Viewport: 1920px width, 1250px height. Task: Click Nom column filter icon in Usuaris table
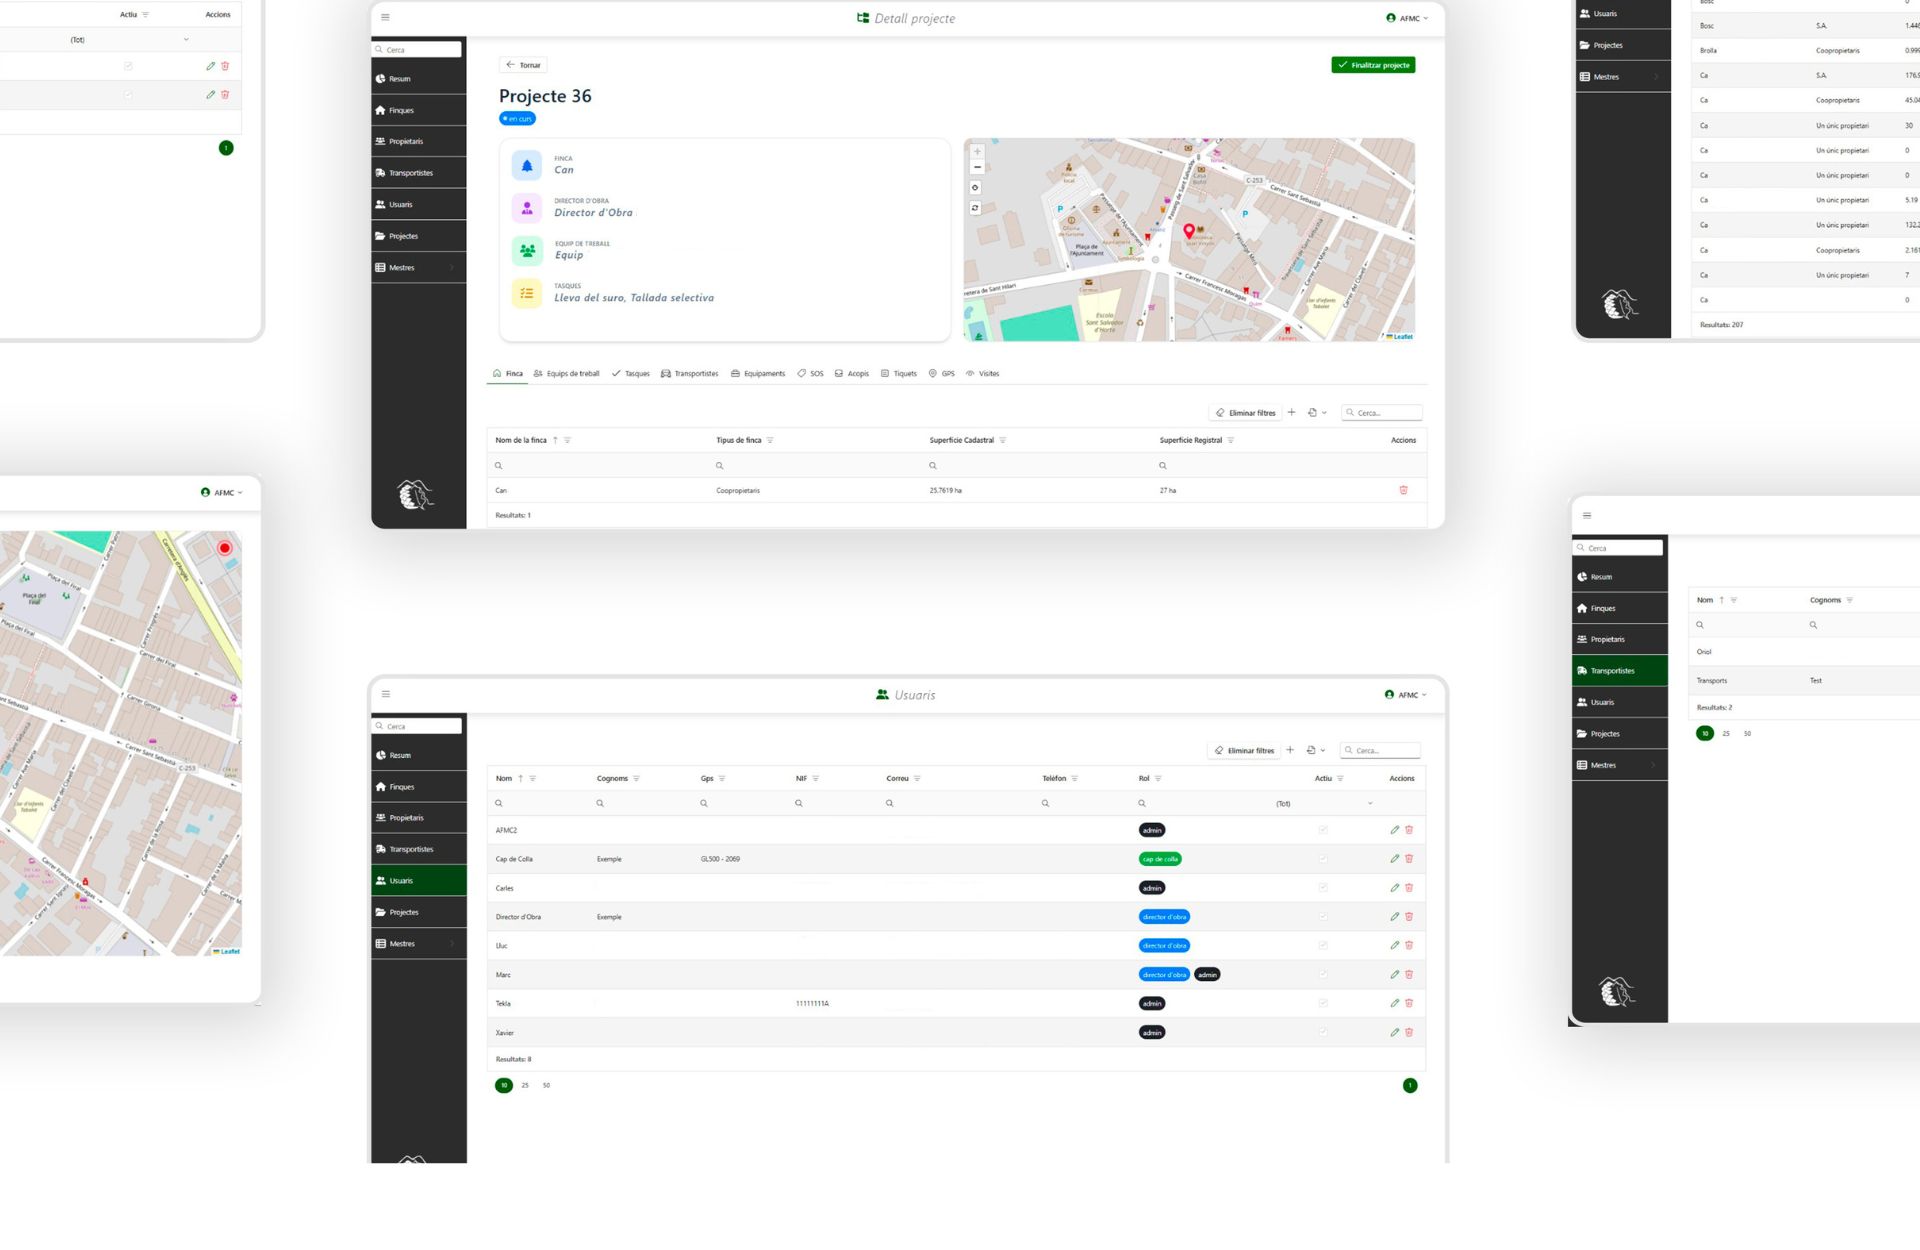point(533,778)
